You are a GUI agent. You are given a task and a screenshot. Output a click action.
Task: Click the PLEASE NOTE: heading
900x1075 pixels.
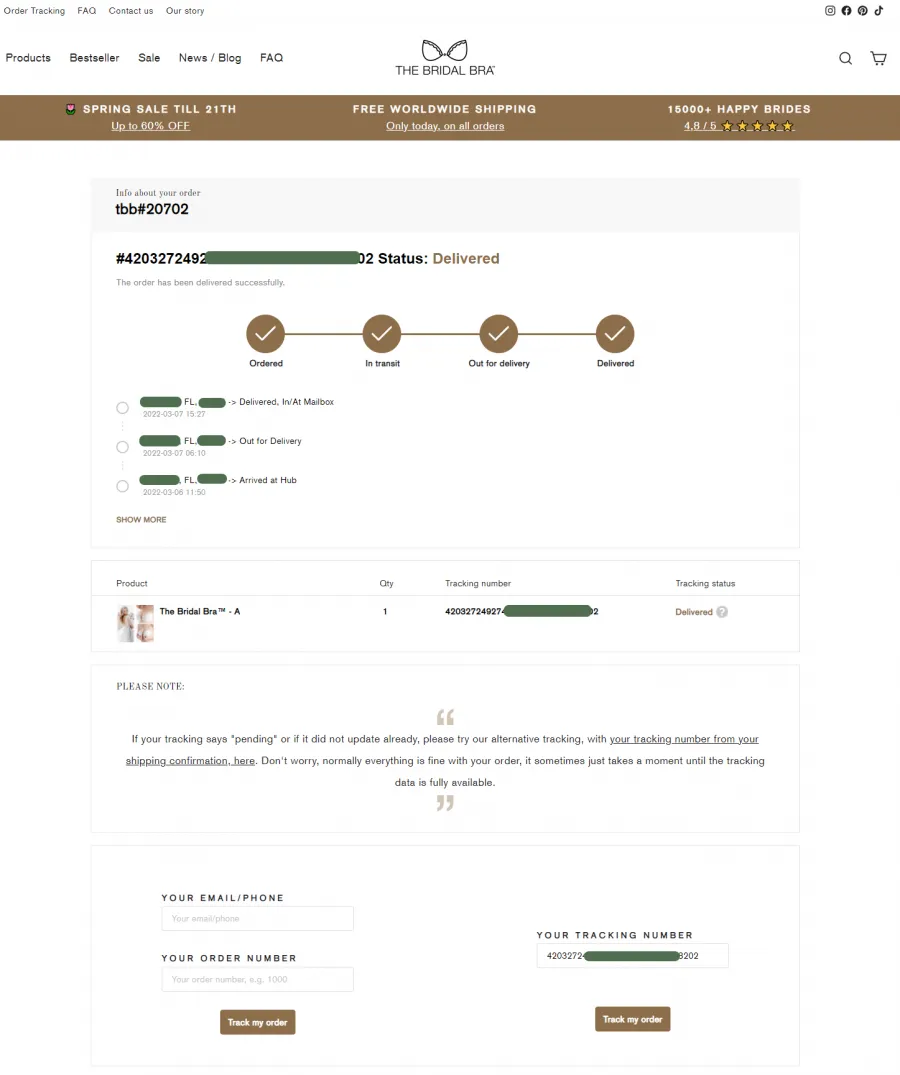(x=150, y=686)
